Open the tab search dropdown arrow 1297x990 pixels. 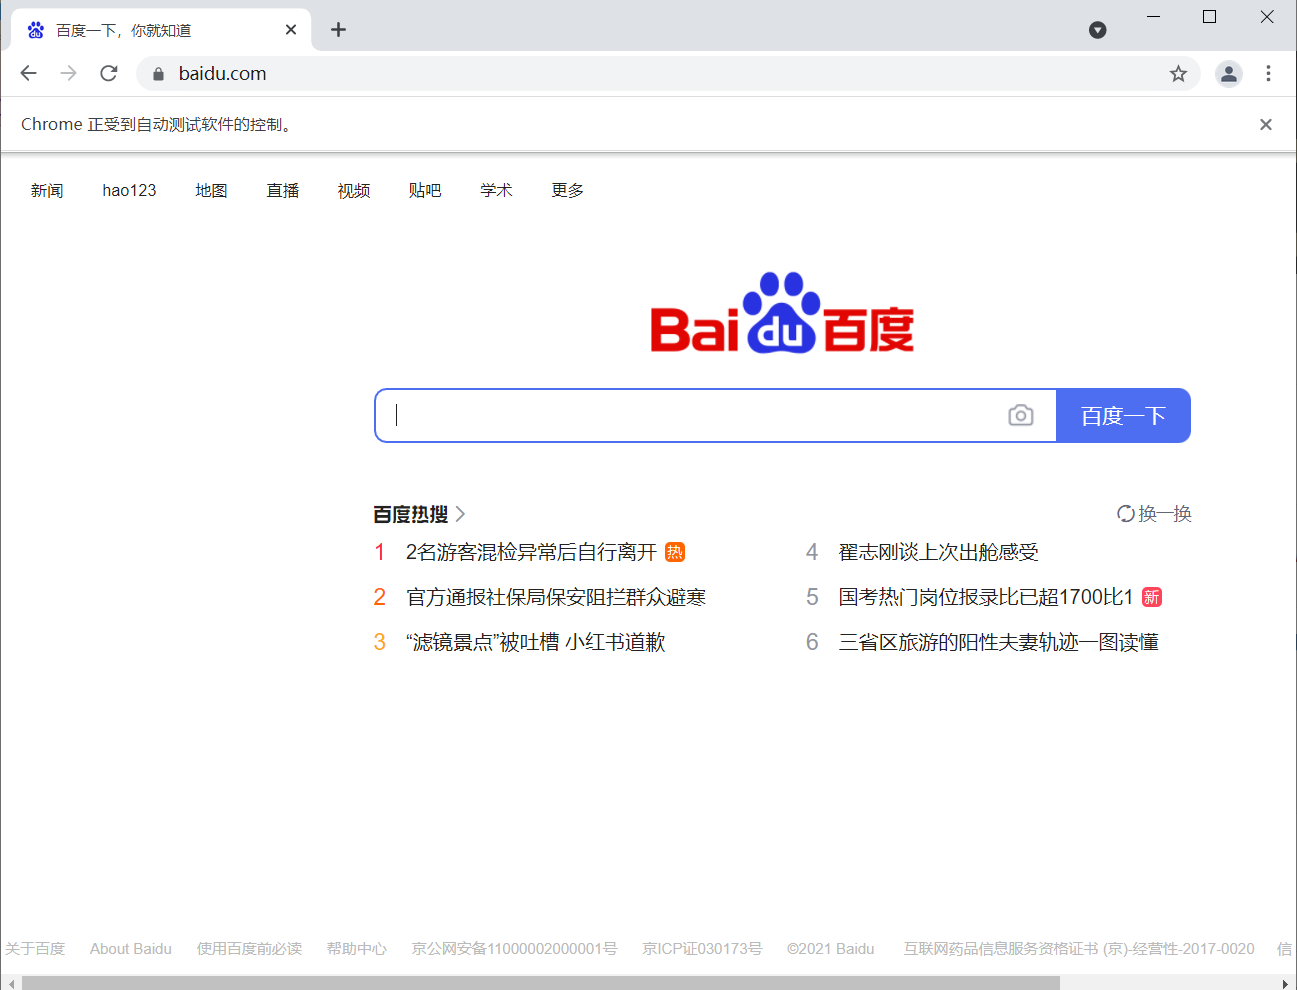pos(1098,30)
